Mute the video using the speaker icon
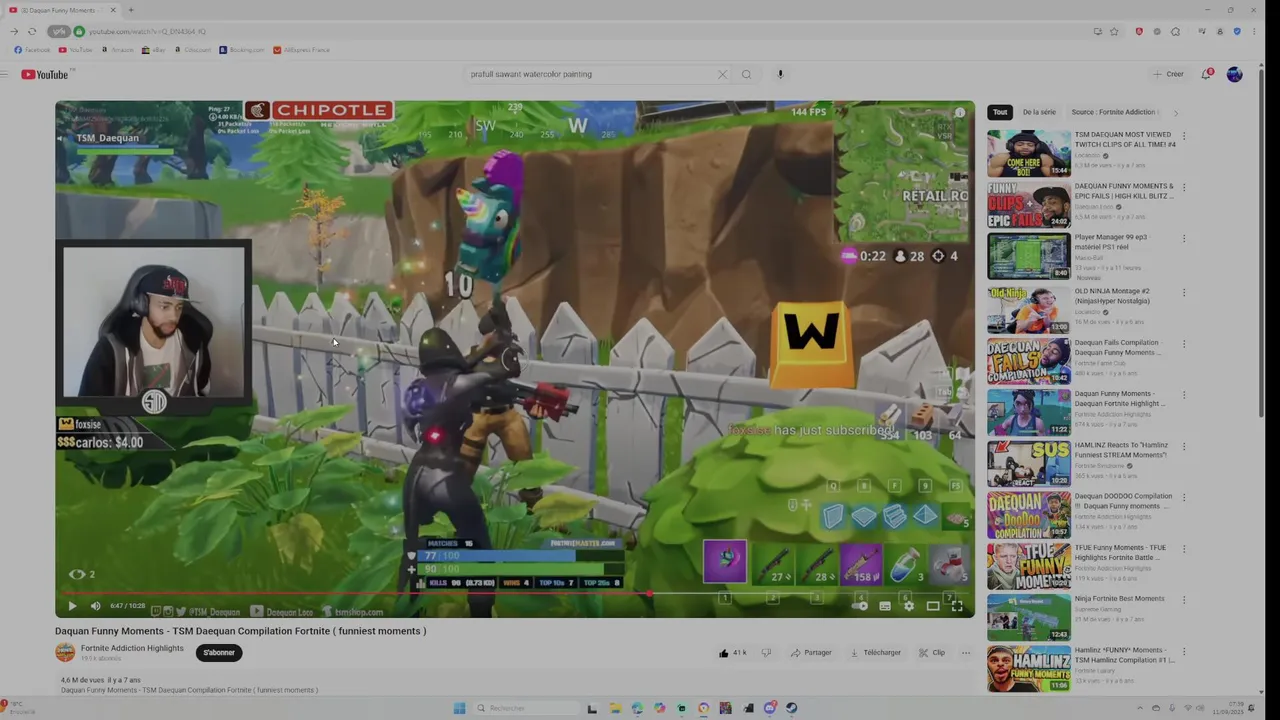This screenshot has height=720, width=1280. pyautogui.click(x=96, y=606)
